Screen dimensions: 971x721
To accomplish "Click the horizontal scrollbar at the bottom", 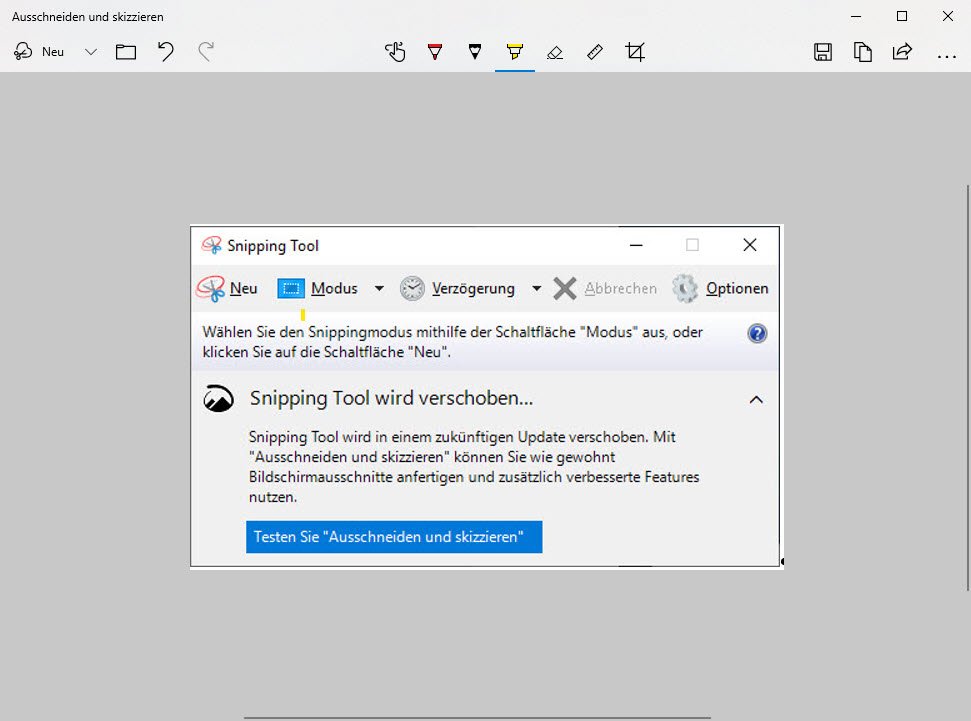I will coord(477,718).
